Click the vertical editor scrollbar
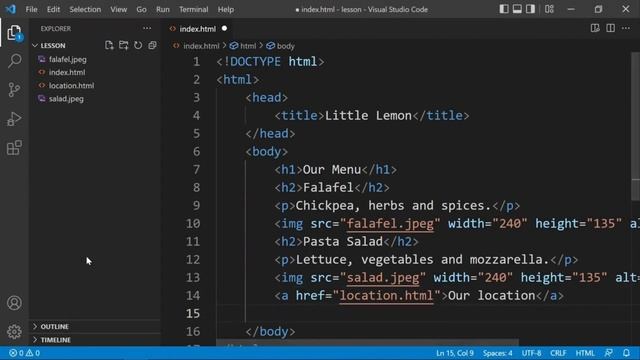Viewport: 640px width, 360px height. (x=636, y=127)
